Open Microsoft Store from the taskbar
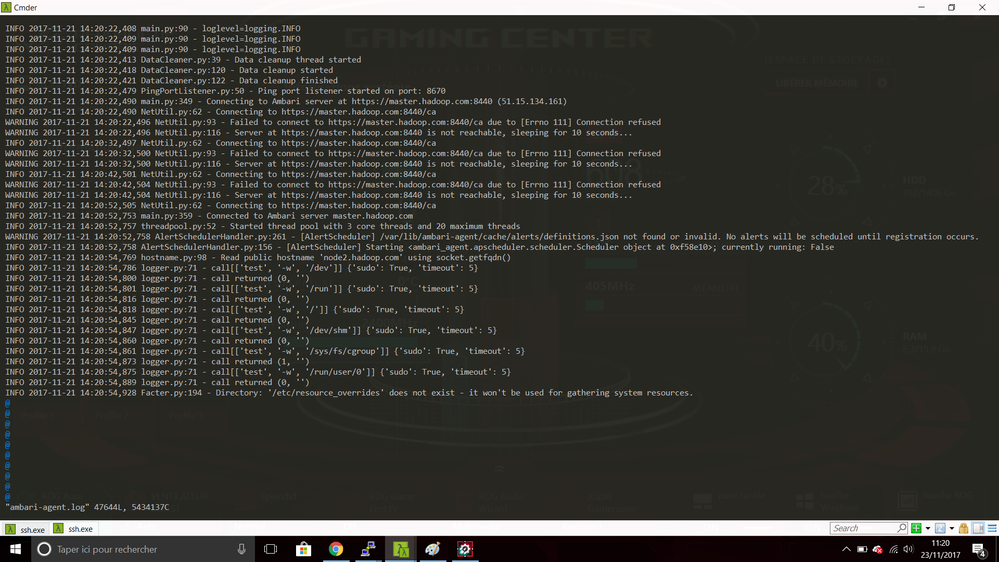This screenshot has width=999, height=562. 303,549
